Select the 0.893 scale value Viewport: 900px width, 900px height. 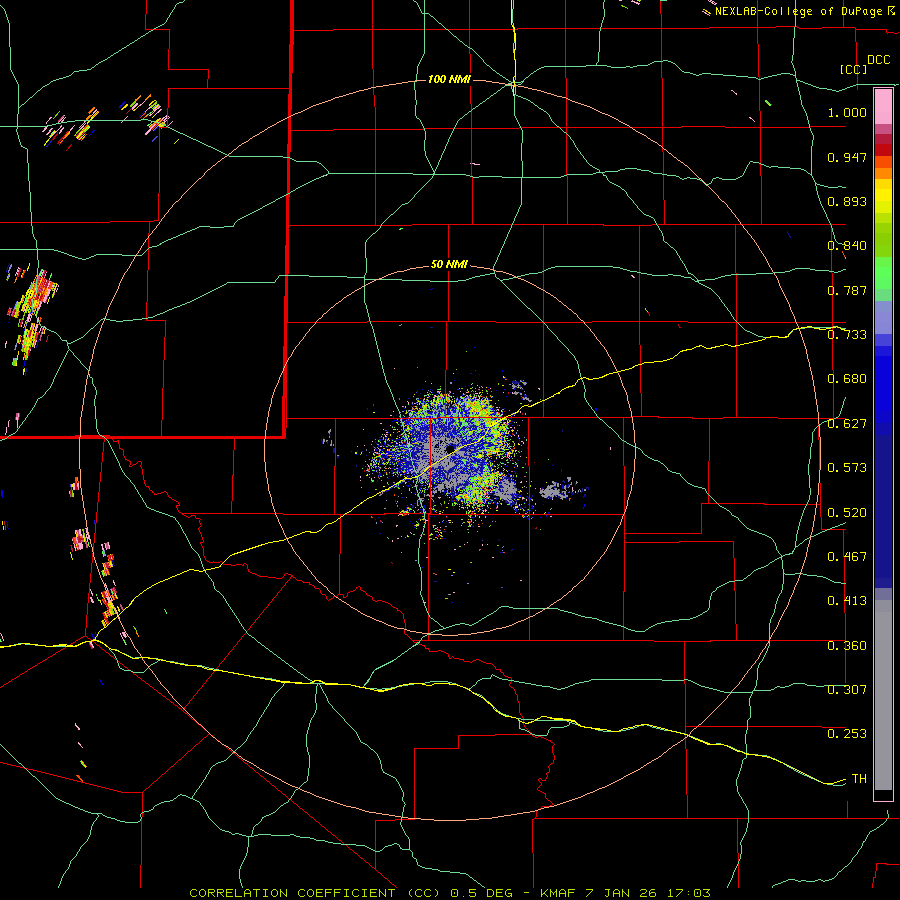pos(847,201)
